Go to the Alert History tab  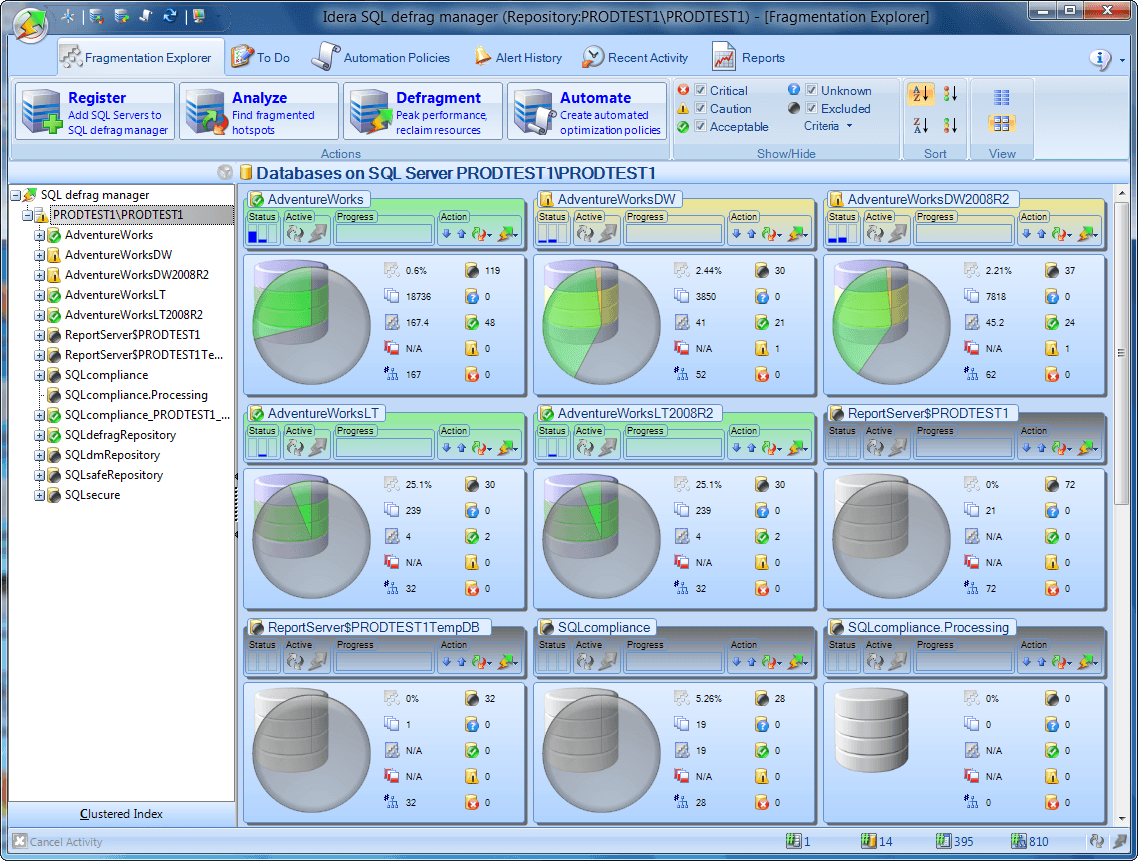click(x=518, y=57)
